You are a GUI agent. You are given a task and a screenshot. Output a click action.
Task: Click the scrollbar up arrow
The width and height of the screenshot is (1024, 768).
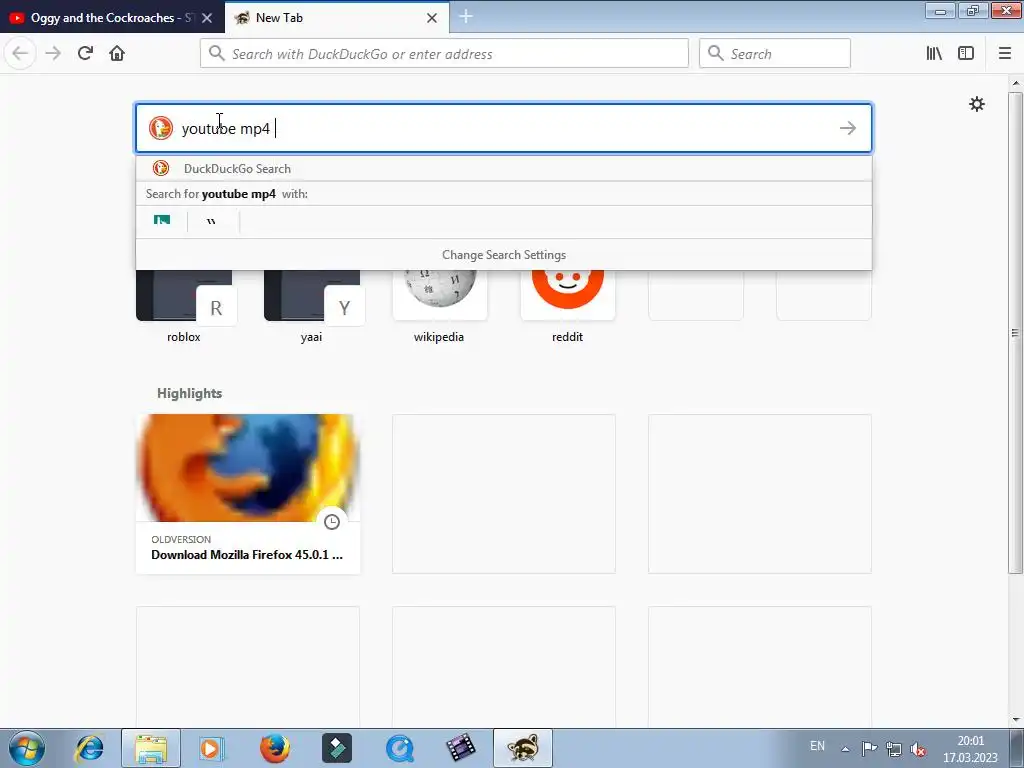click(x=1016, y=83)
